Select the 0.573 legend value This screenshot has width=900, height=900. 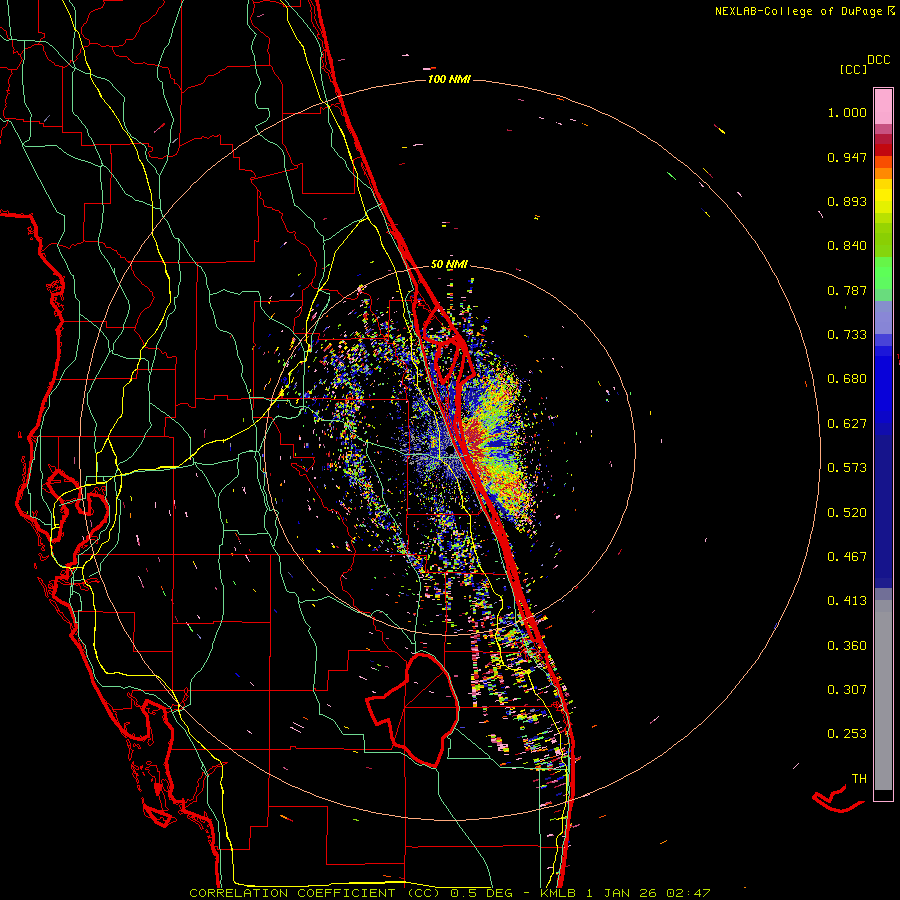coord(847,468)
